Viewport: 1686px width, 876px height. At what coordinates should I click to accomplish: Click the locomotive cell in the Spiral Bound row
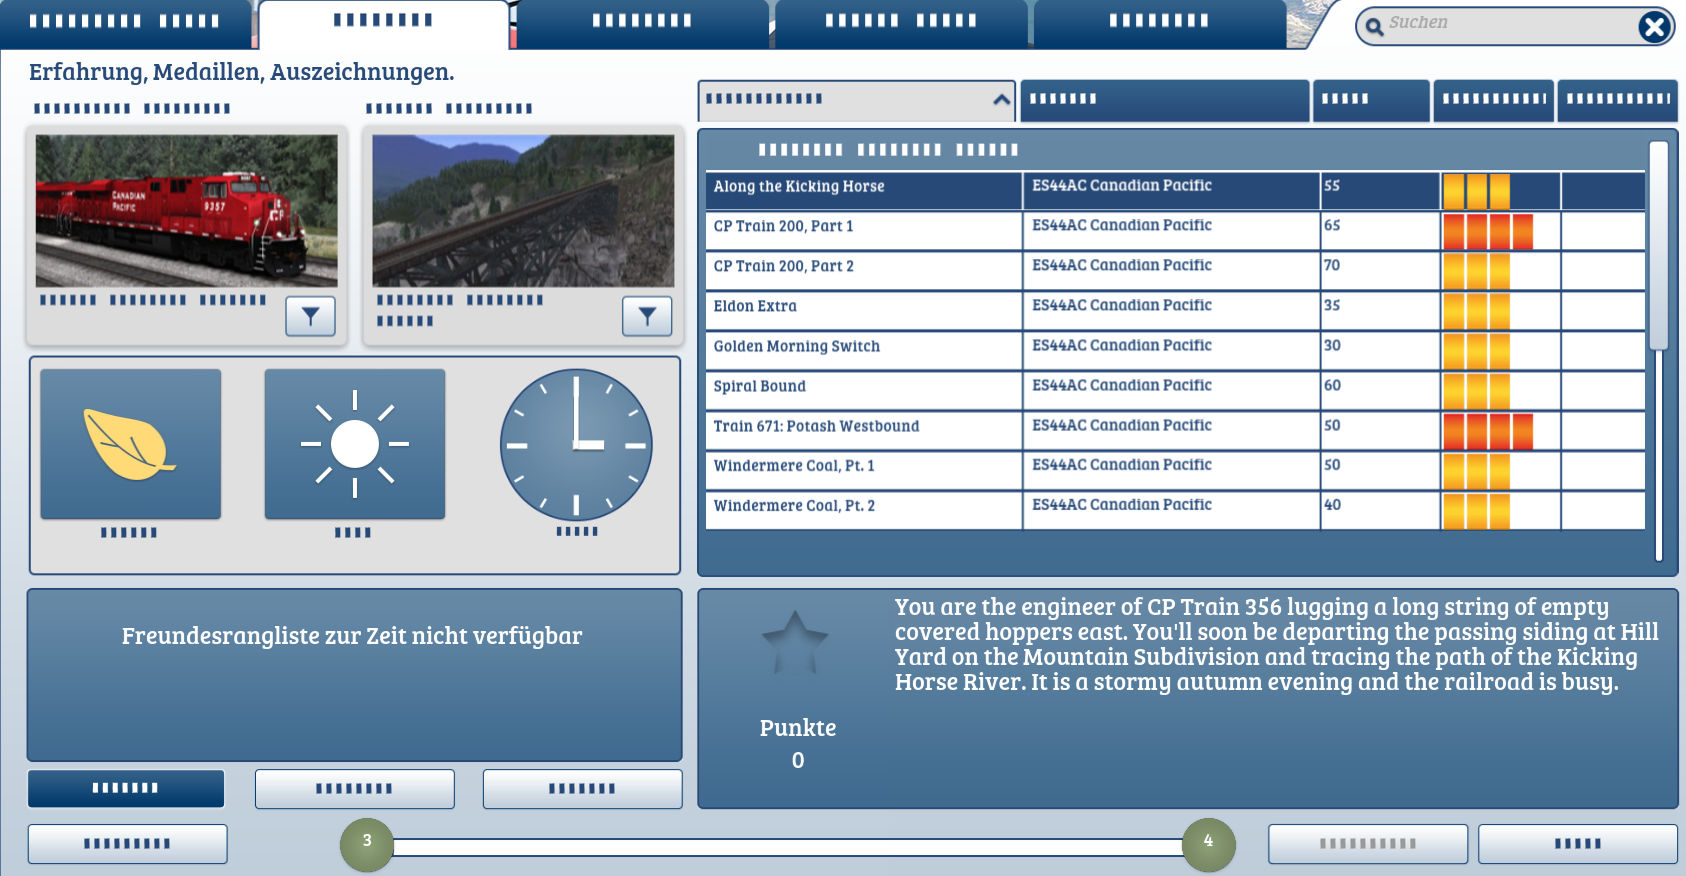1171,390
